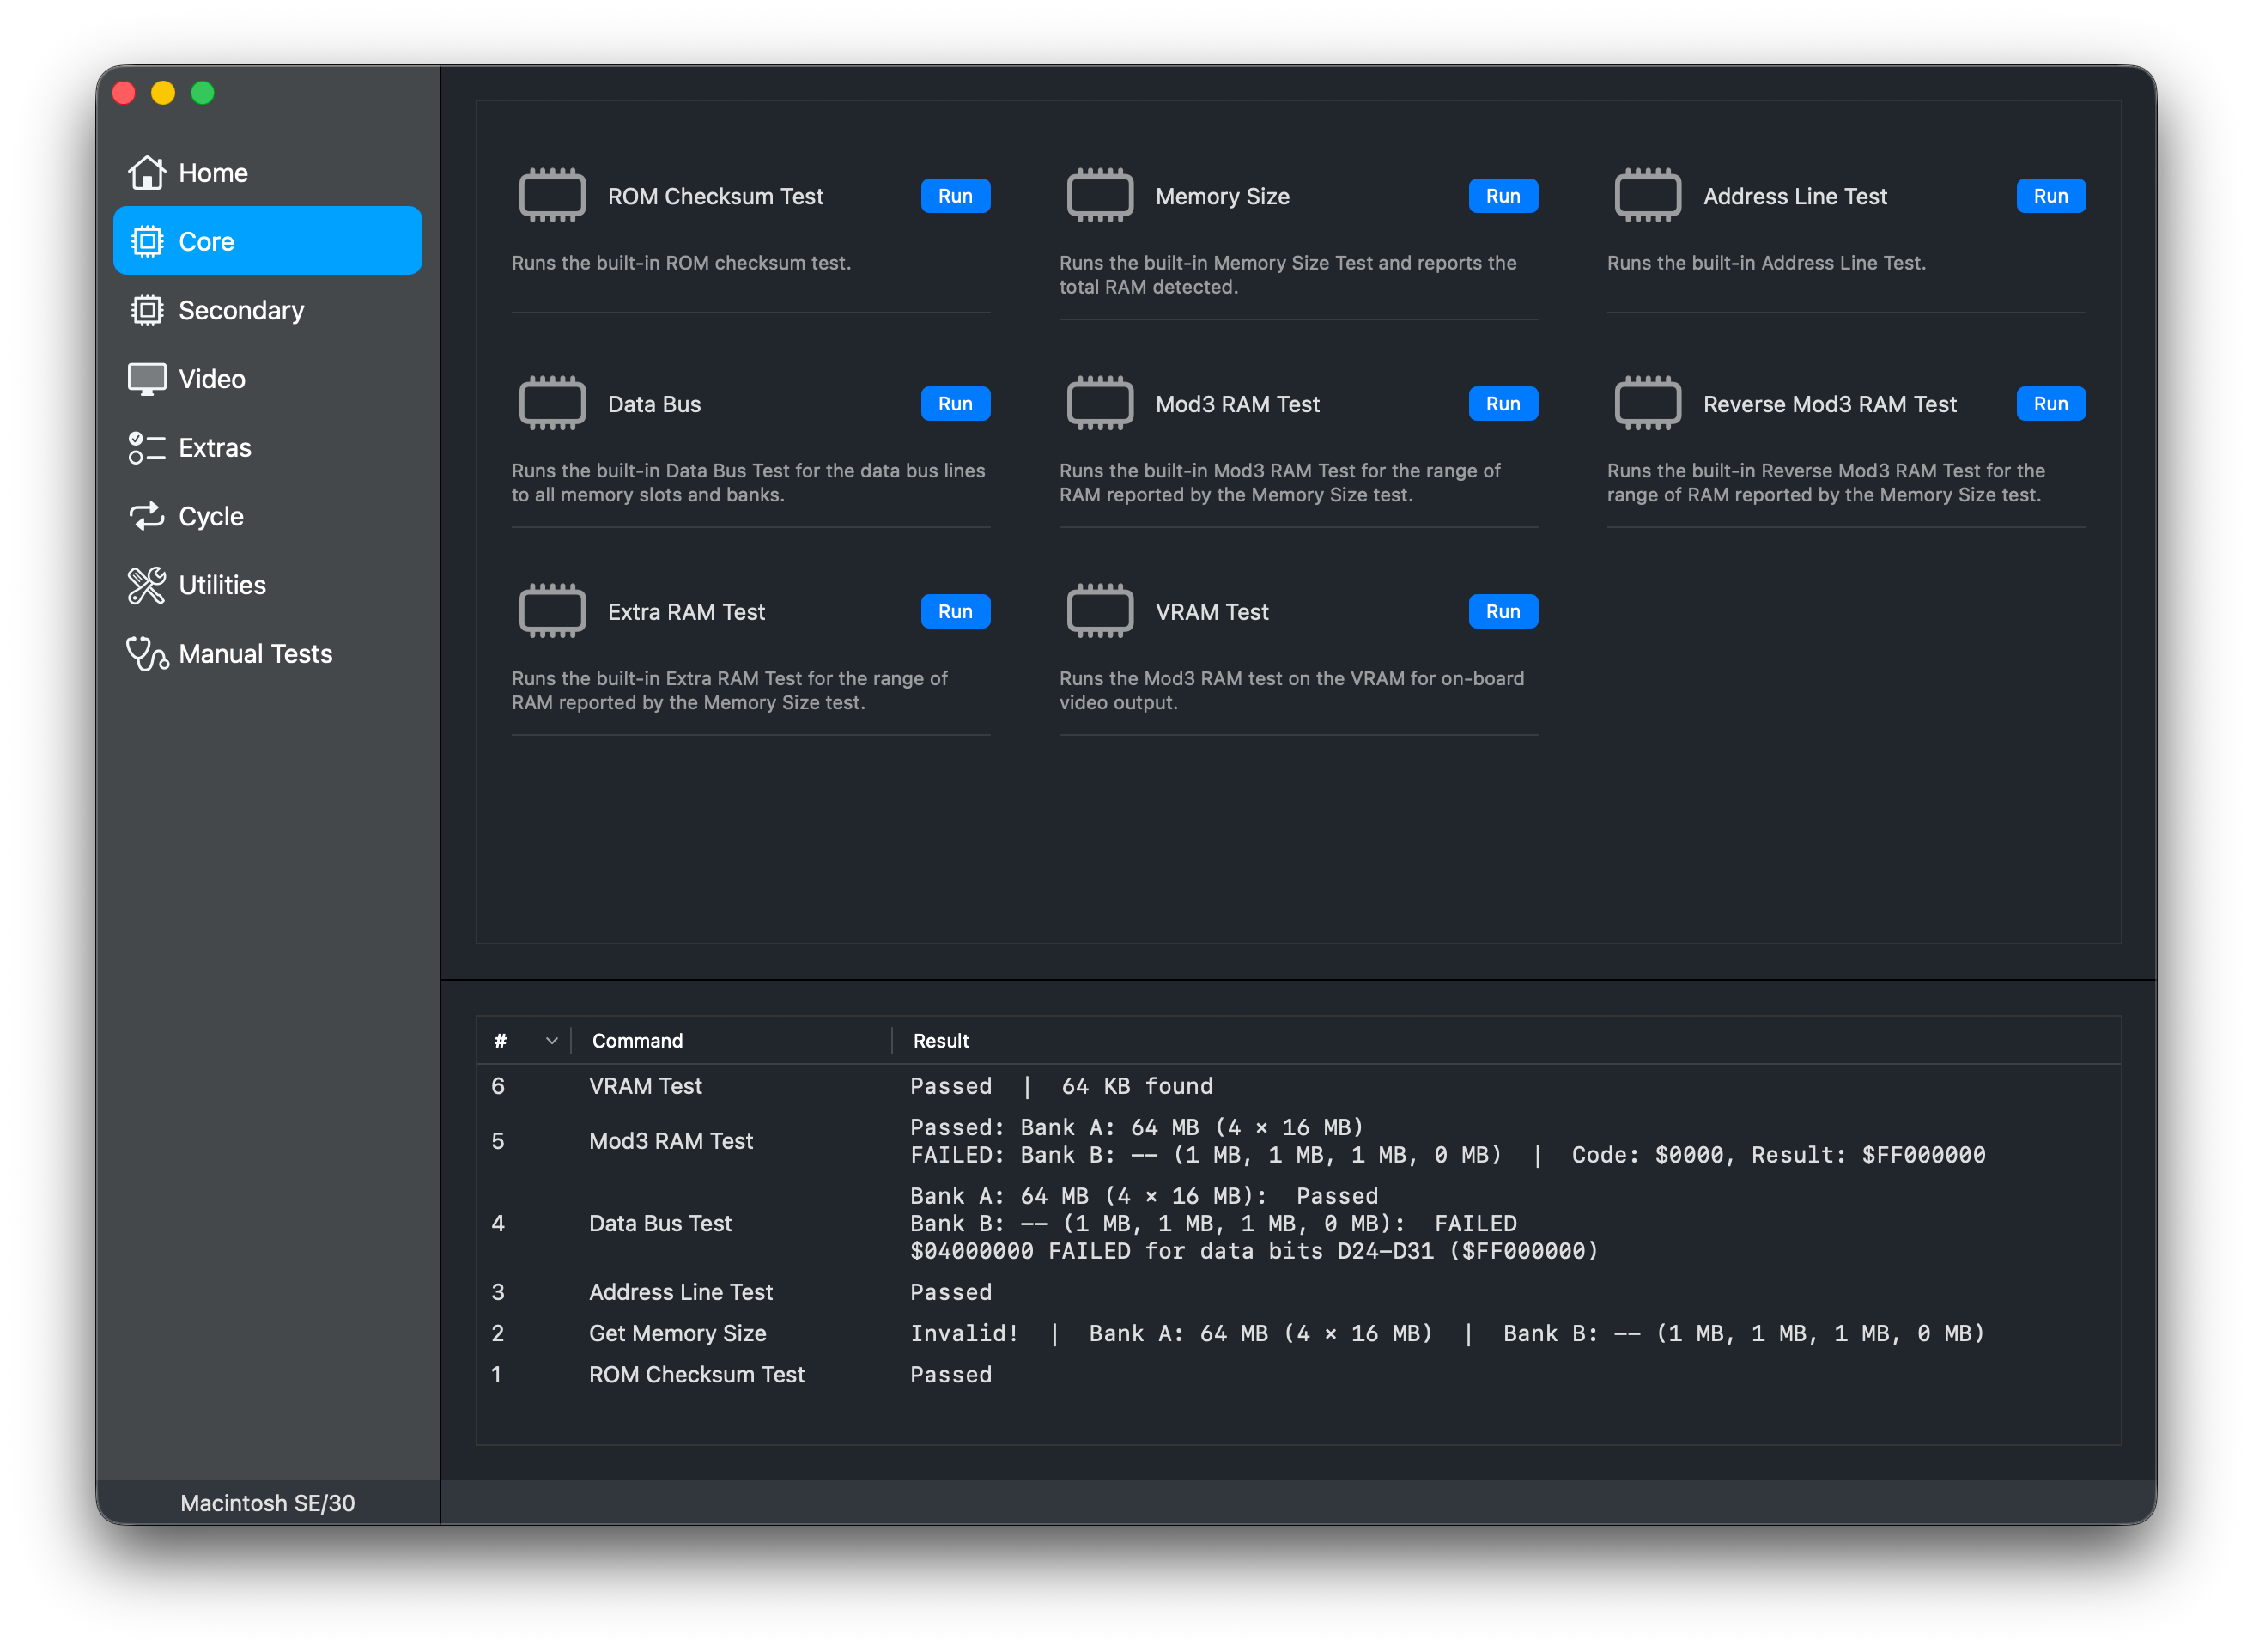This screenshot has height=1652, width=2253.
Task: Click the Home house icon in sidebar
Action: (146, 173)
